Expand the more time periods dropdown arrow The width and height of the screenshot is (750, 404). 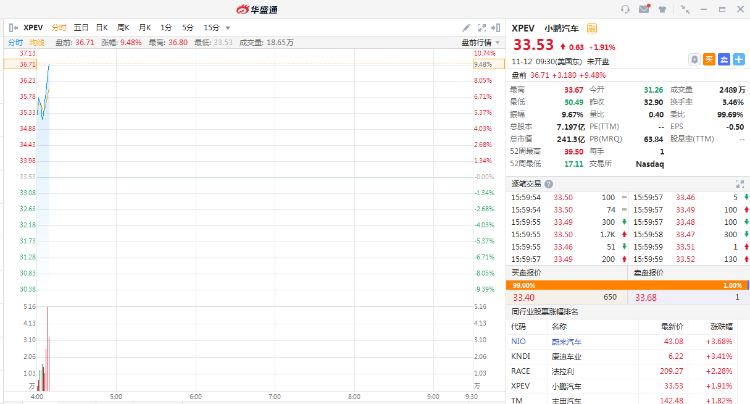click(x=226, y=27)
